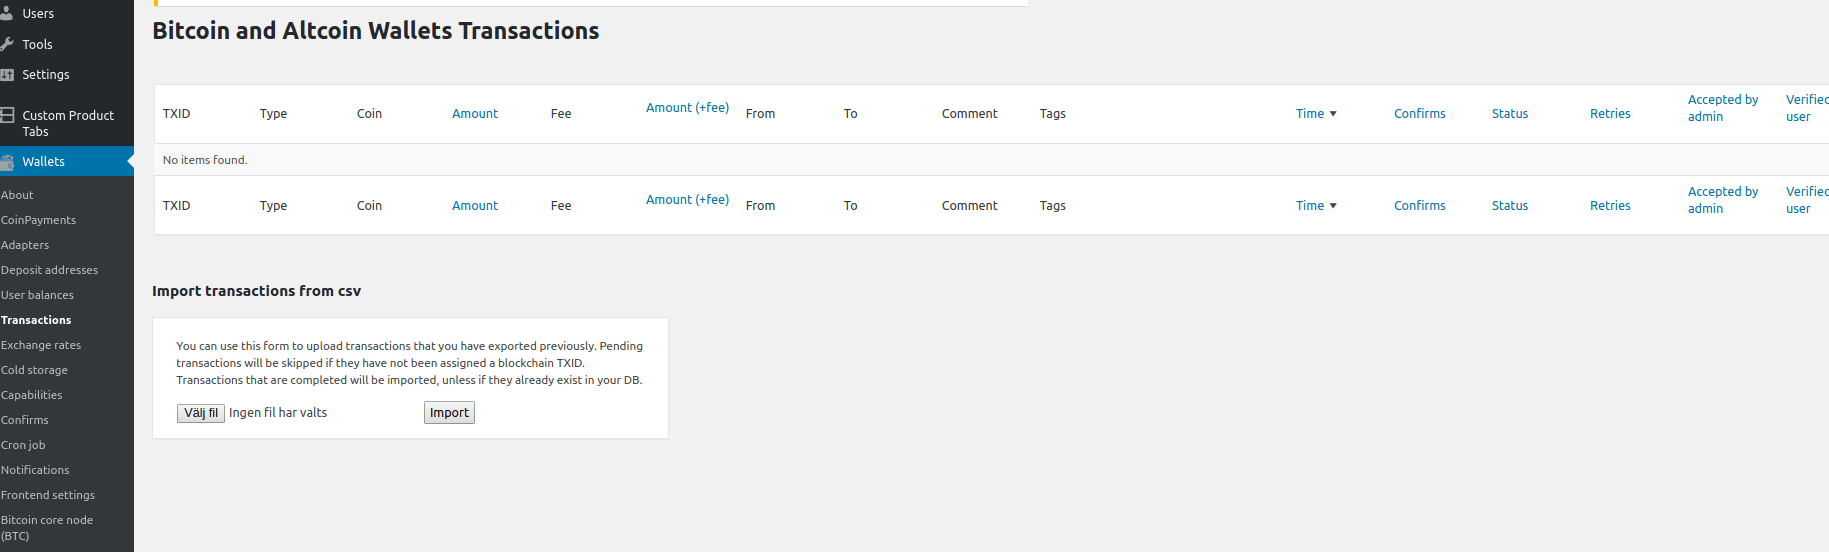Viewport: 1829px width, 552px height.
Task: Open Cron job settings
Action: 23,445
